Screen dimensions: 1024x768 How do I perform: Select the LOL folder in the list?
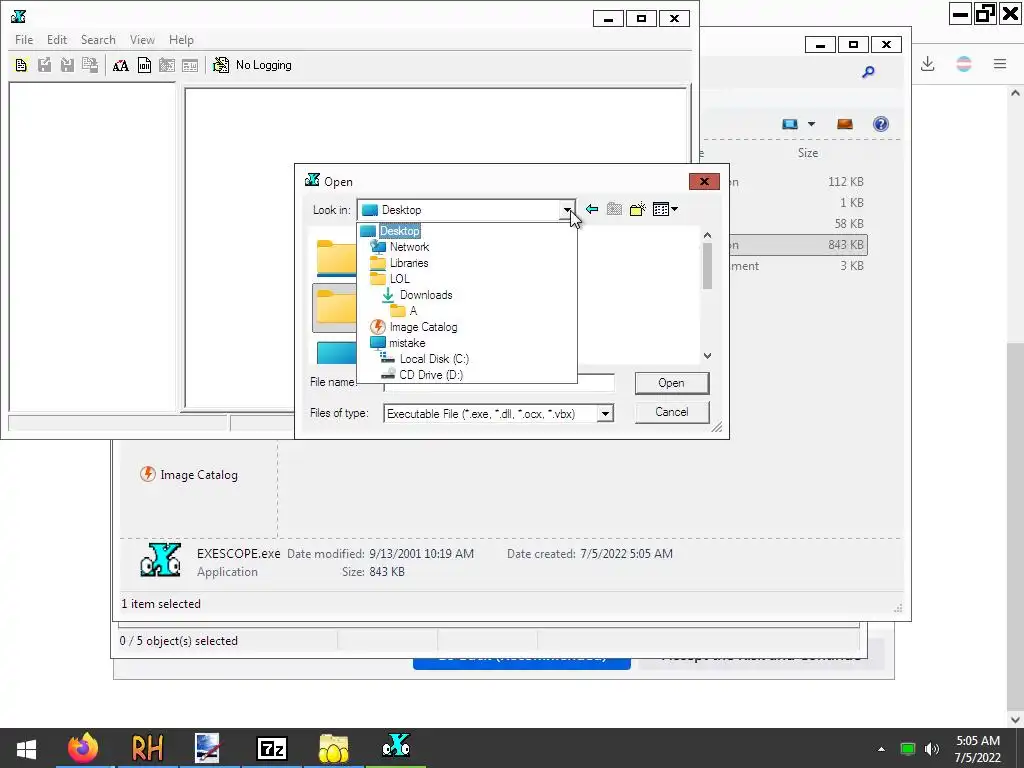400,279
